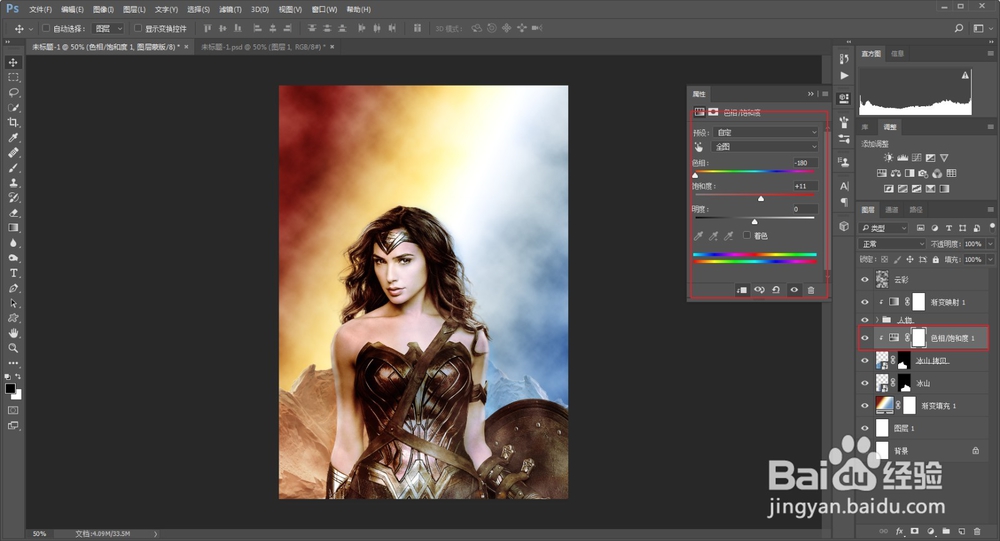Open the 滤镜(T) menu
The width and height of the screenshot is (1000, 541).
click(230, 10)
